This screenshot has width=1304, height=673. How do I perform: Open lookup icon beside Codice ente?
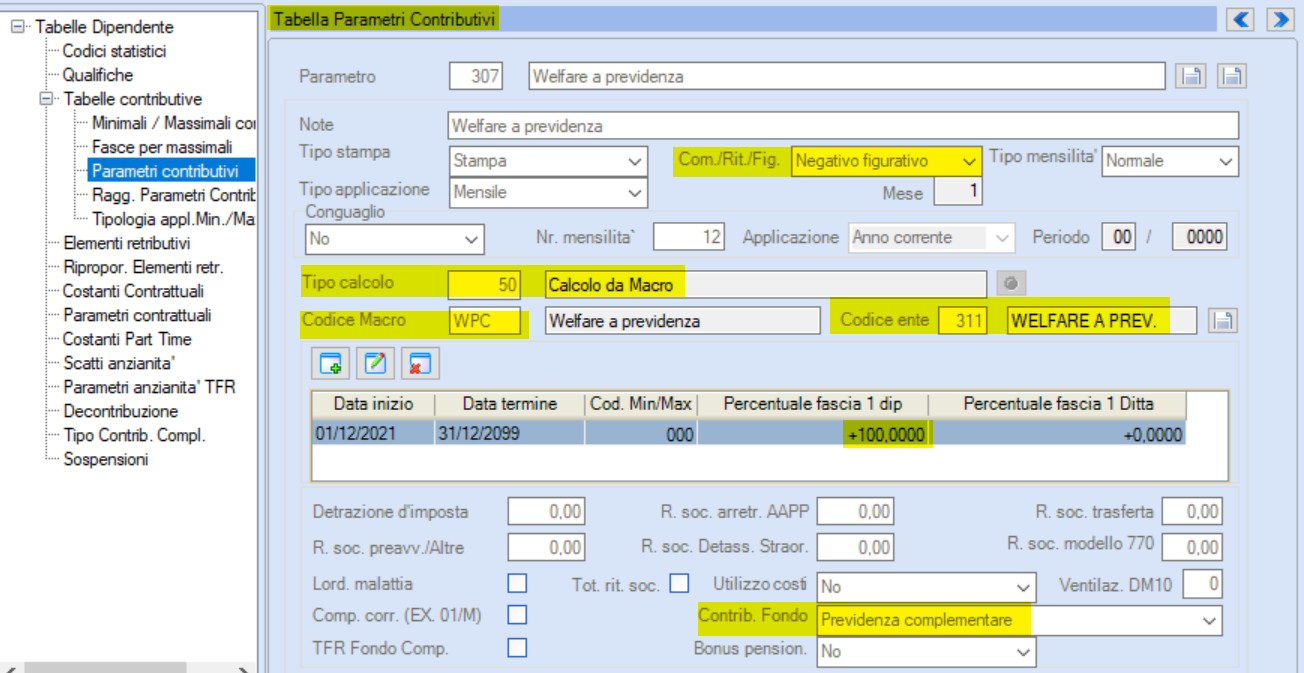point(1224,320)
